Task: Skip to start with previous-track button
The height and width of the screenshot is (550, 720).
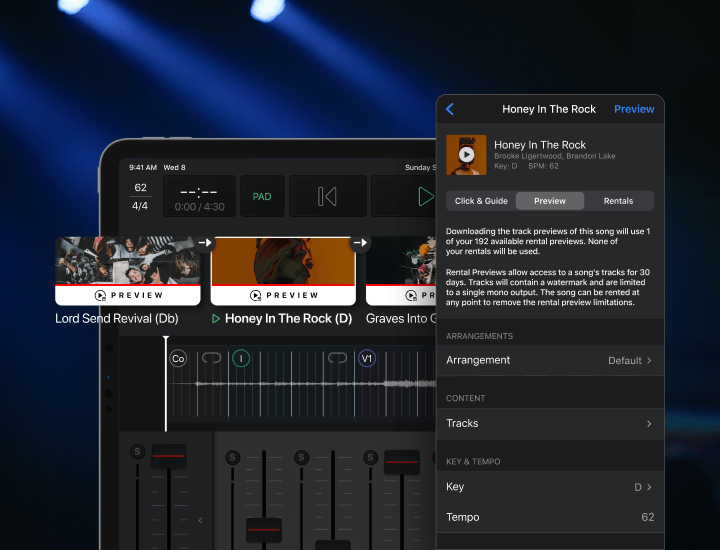Action: (327, 196)
